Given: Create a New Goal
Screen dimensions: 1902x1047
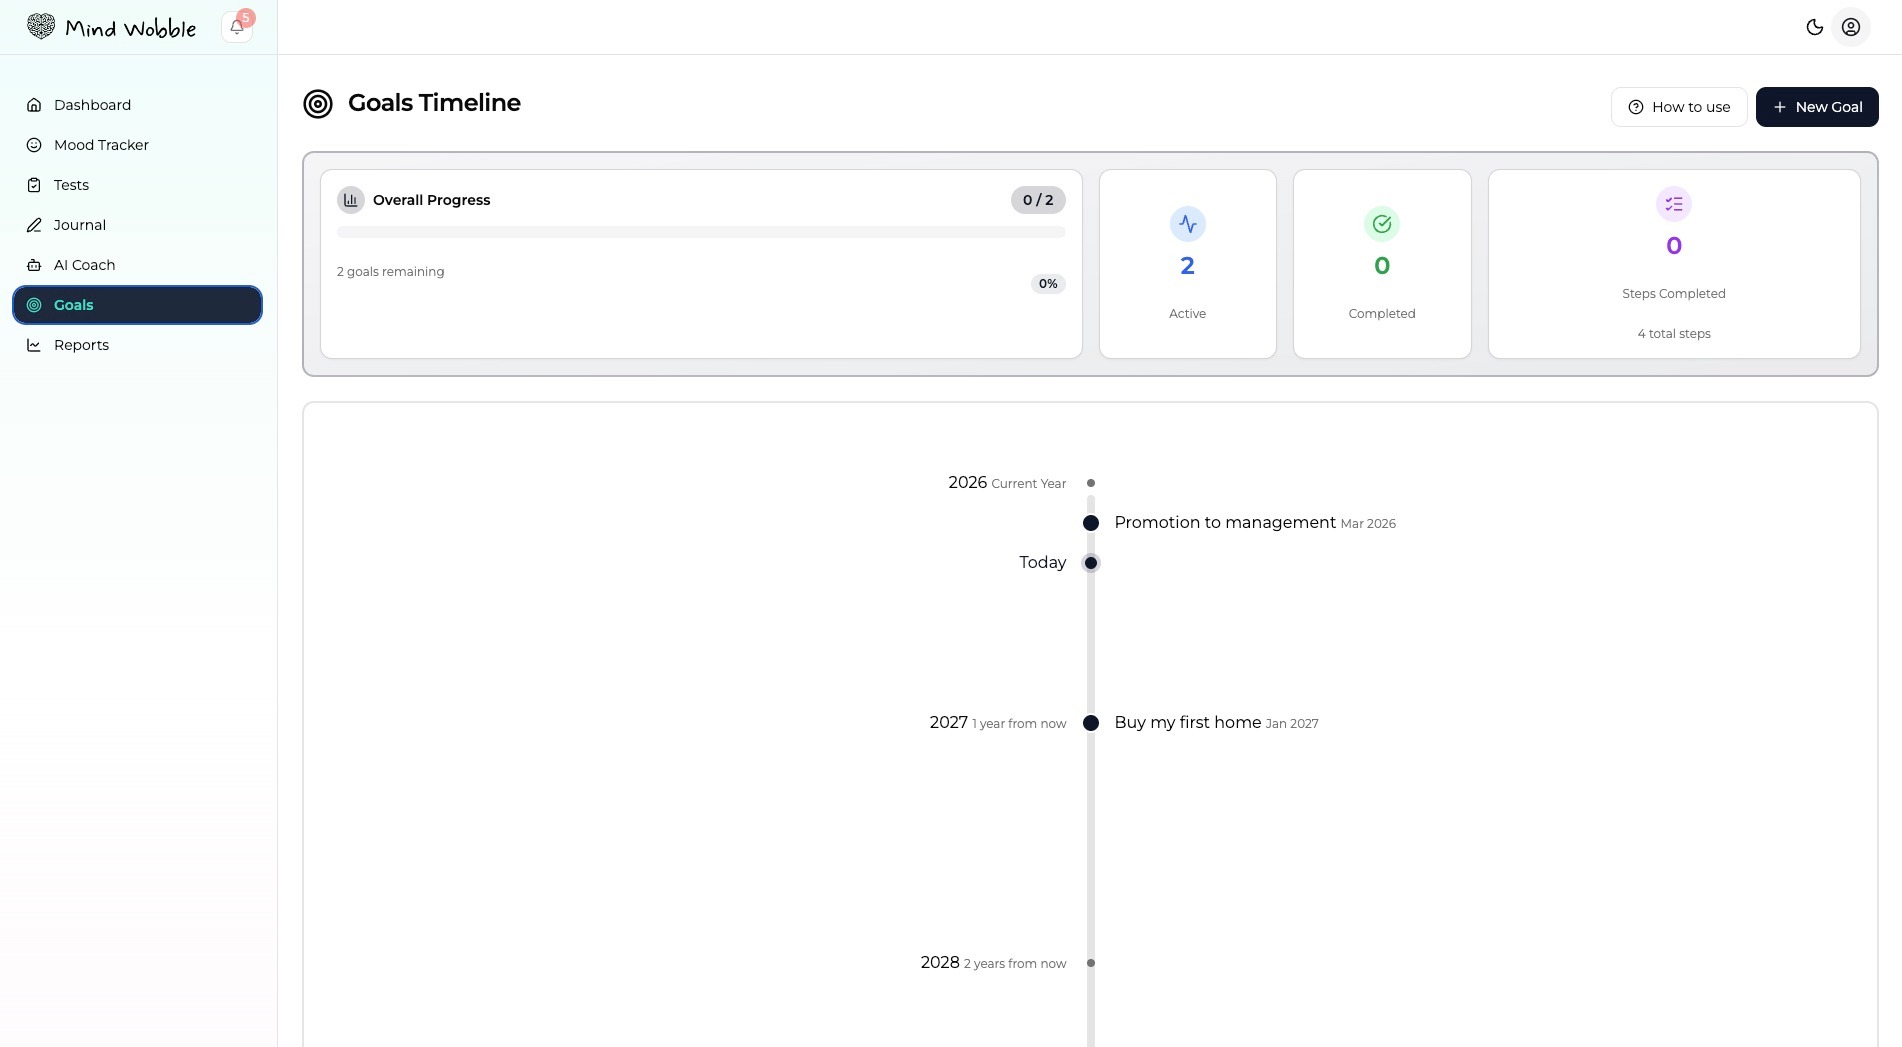Looking at the screenshot, I should [x=1817, y=107].
